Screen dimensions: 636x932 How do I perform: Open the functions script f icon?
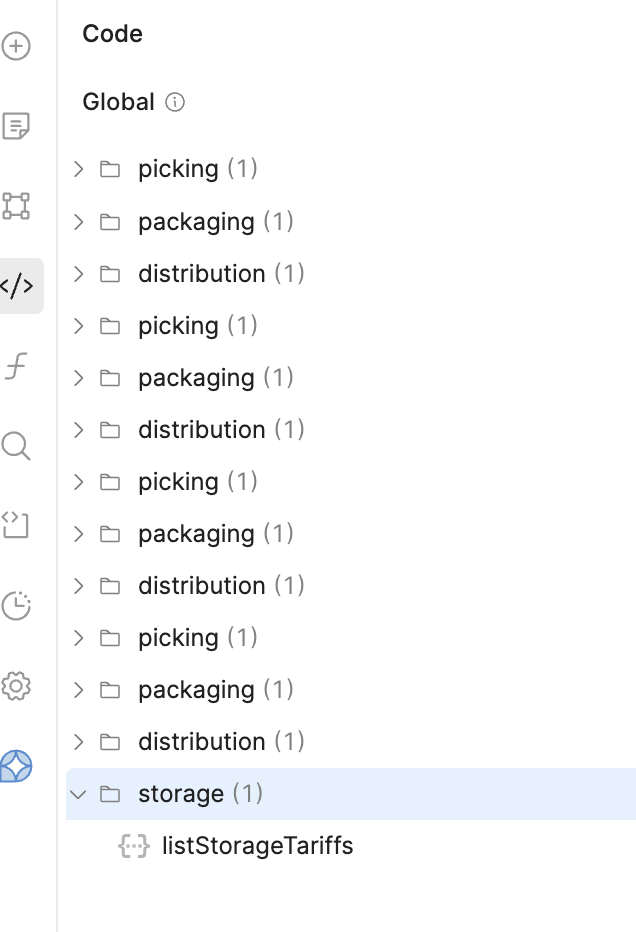click(17, 366)
